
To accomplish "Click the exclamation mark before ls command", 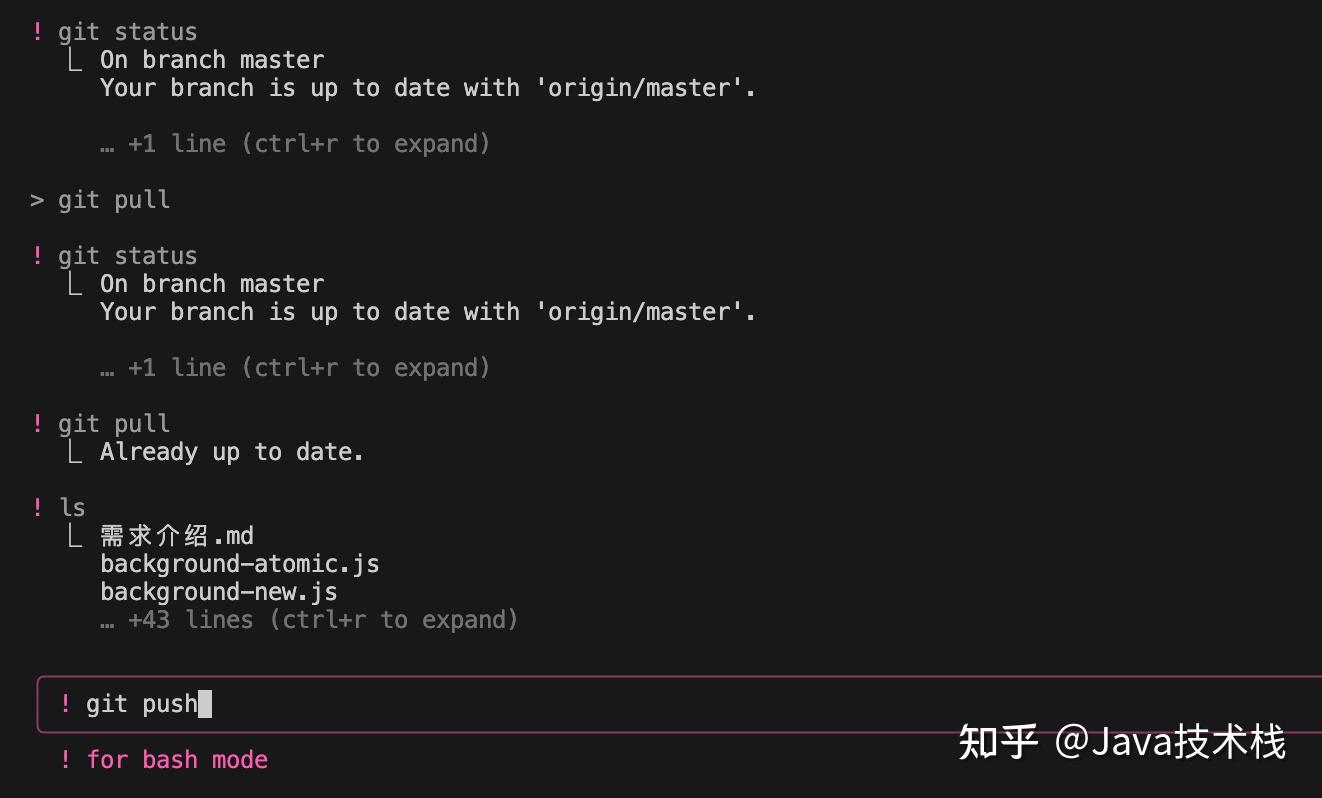I will (37, 508).
